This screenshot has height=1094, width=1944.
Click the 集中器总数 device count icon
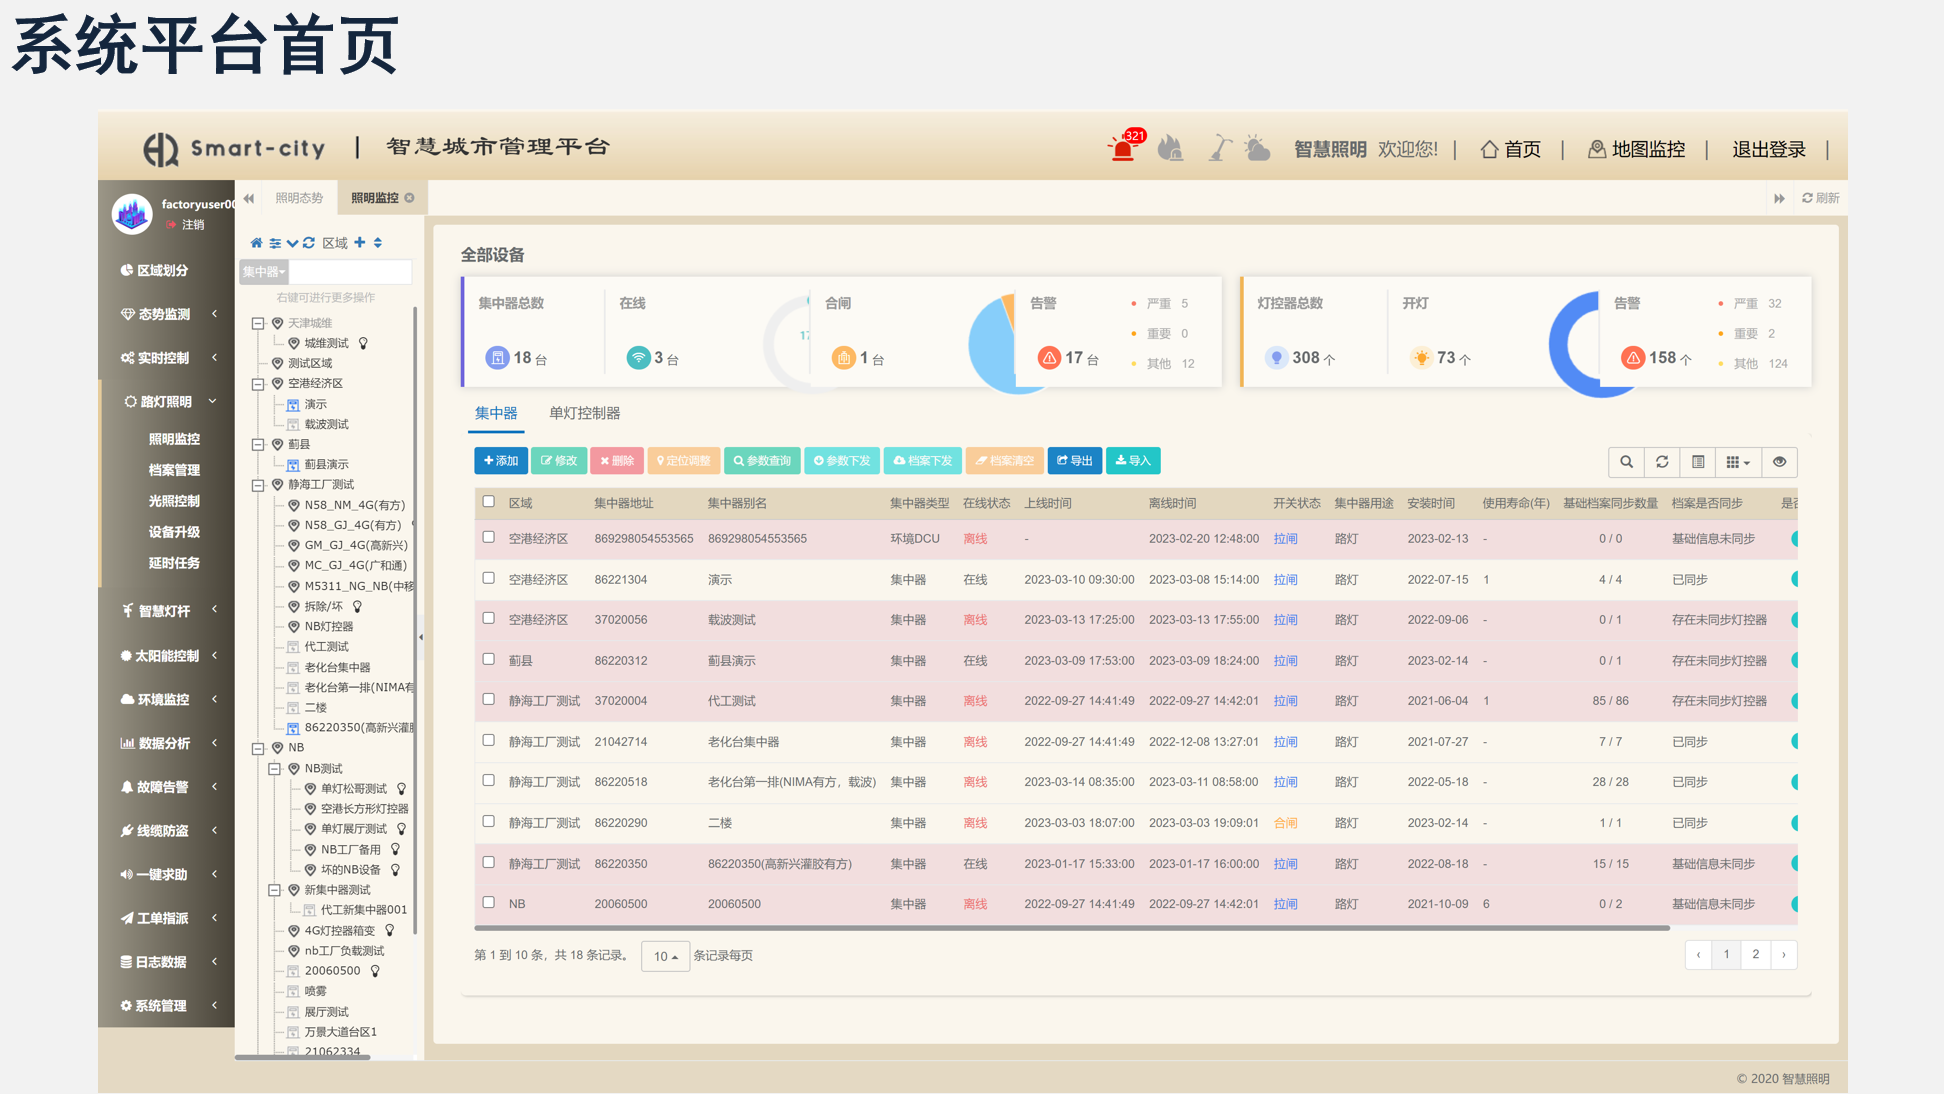point(497,358)
